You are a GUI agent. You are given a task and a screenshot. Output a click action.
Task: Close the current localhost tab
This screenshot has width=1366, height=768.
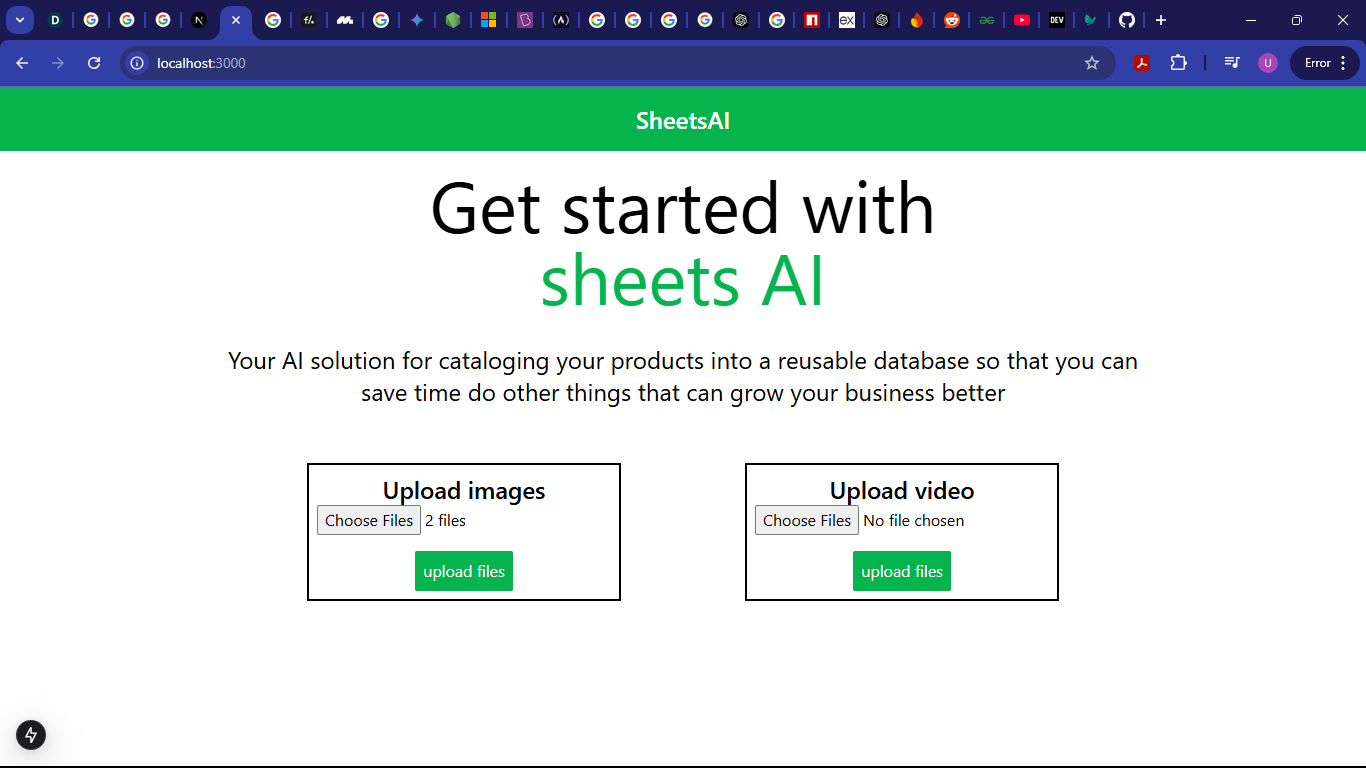pos(236,20)
